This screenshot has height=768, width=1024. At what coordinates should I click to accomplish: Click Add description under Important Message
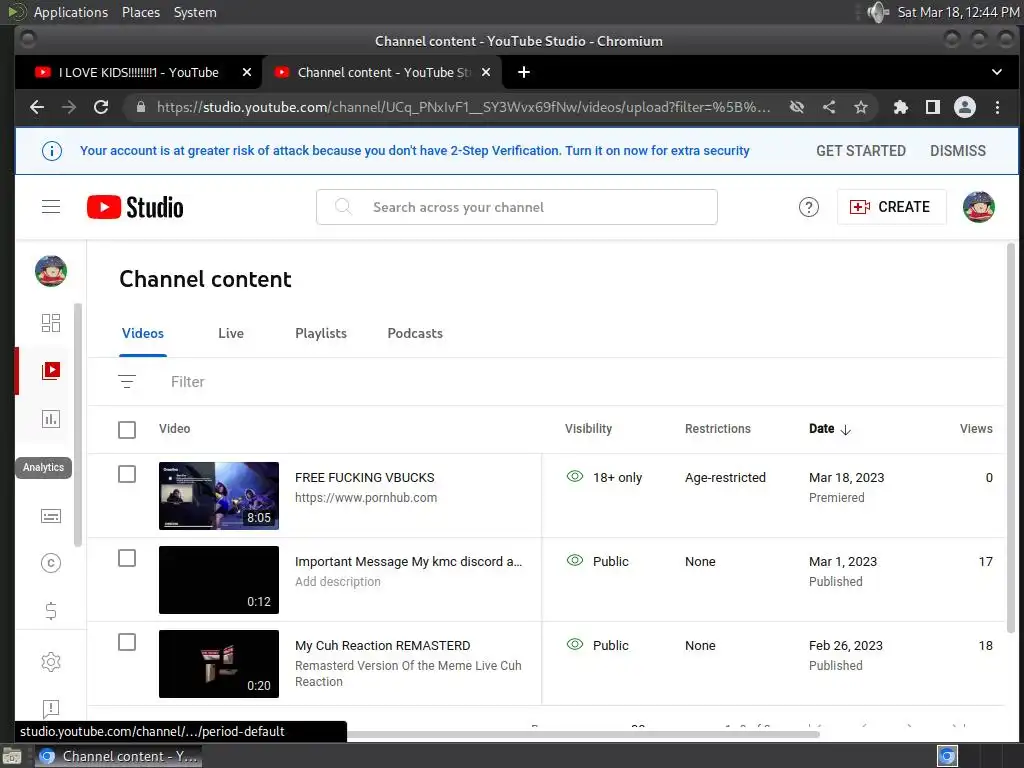338,581
